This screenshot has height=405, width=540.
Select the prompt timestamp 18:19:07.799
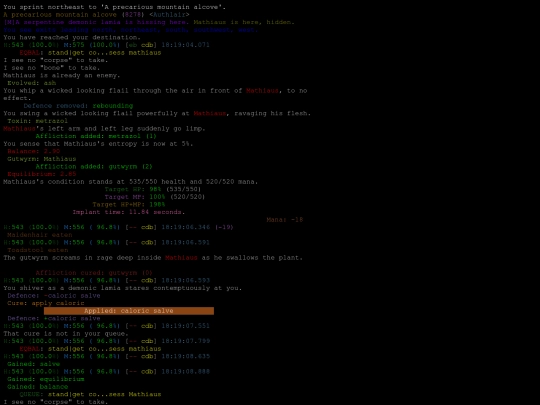point(185,341)
